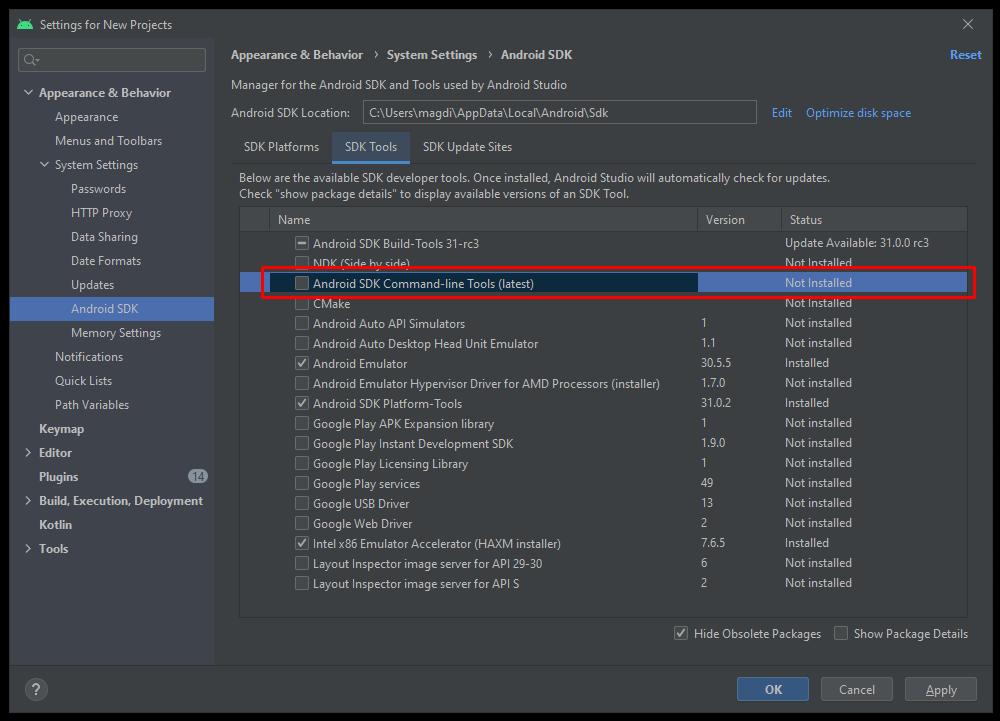Click 'Update Available: 31.0.0 rc3' status
Viewport: 1000px width, 721px height.
857,243
